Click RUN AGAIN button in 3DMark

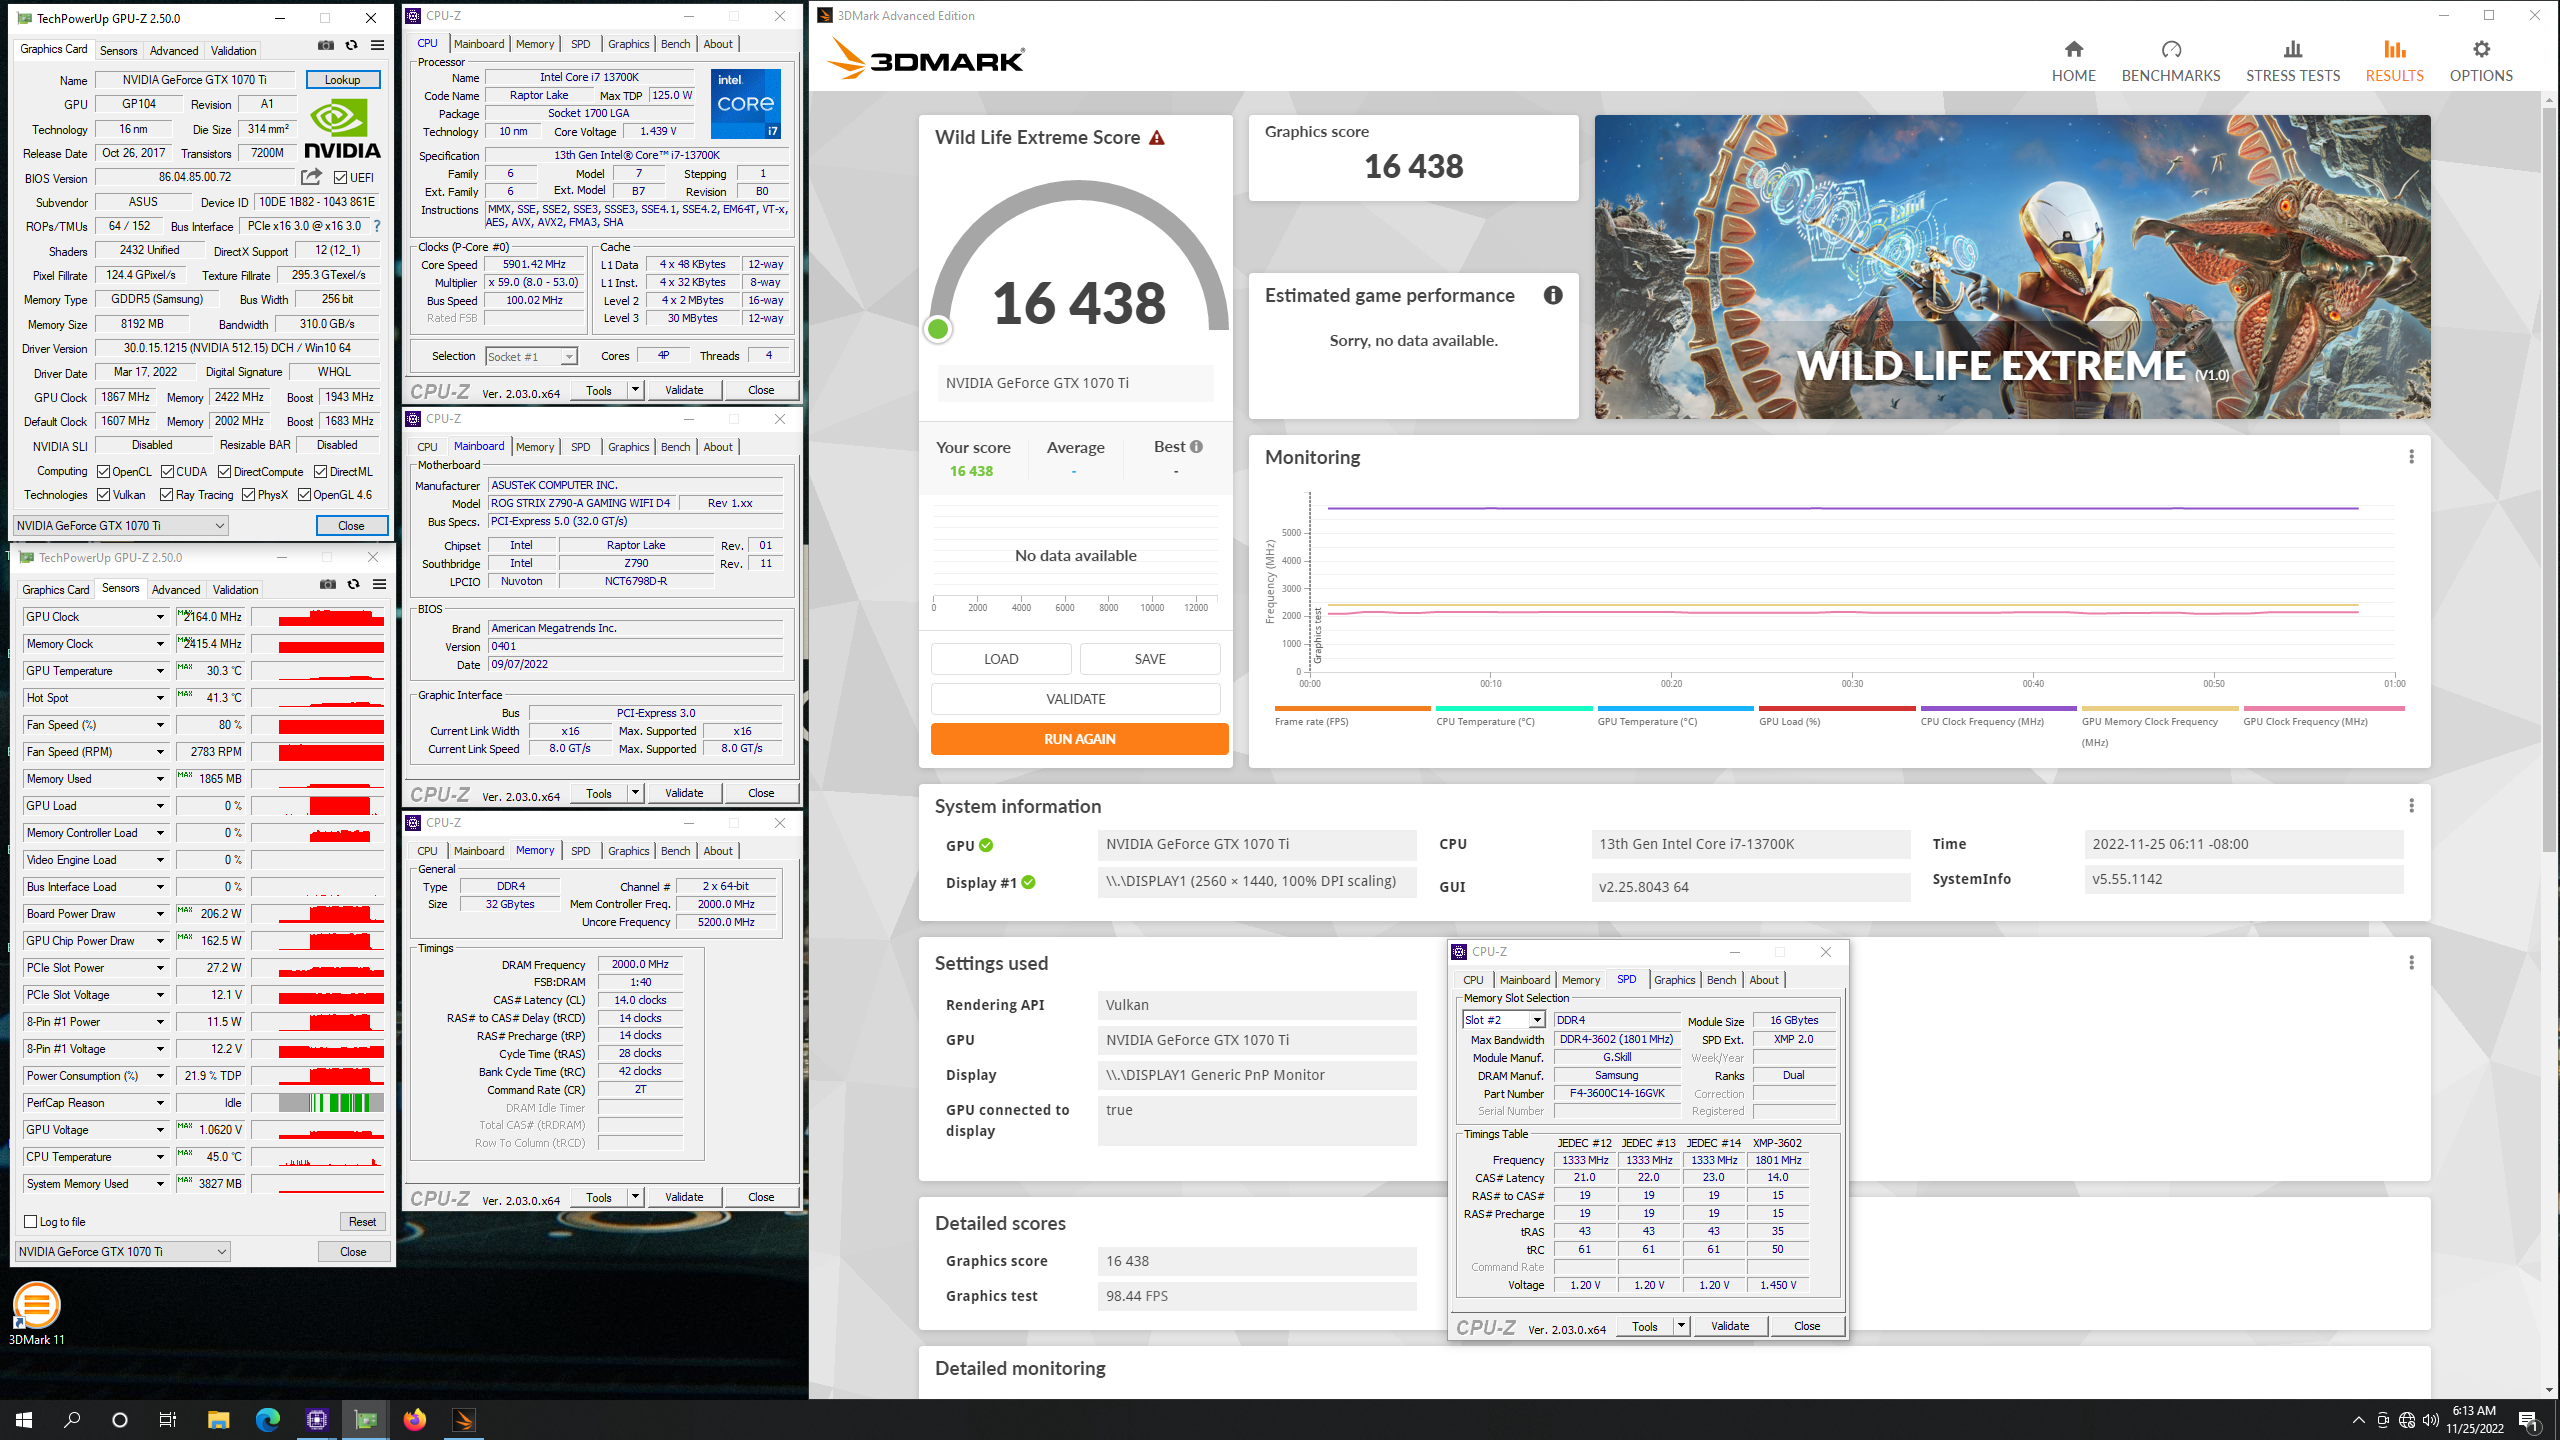click(x=1079, y=739)
